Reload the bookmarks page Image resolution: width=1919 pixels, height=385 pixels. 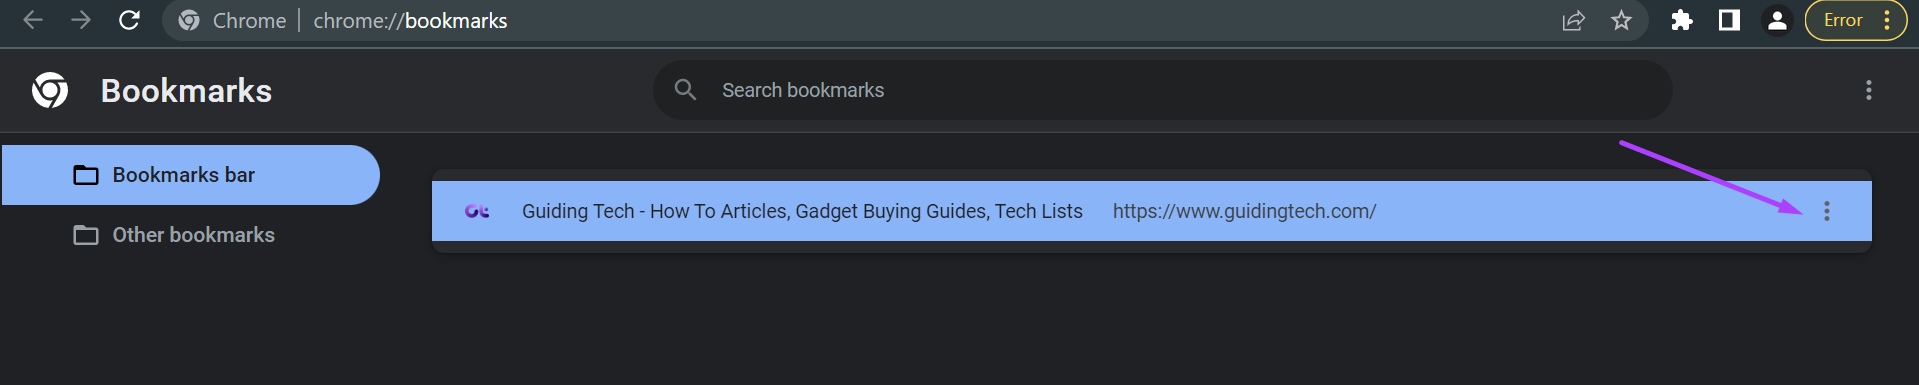(x=129, y=20)
